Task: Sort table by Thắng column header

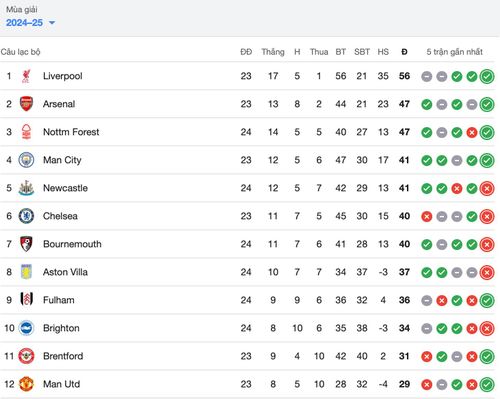Action: [273, 52]
